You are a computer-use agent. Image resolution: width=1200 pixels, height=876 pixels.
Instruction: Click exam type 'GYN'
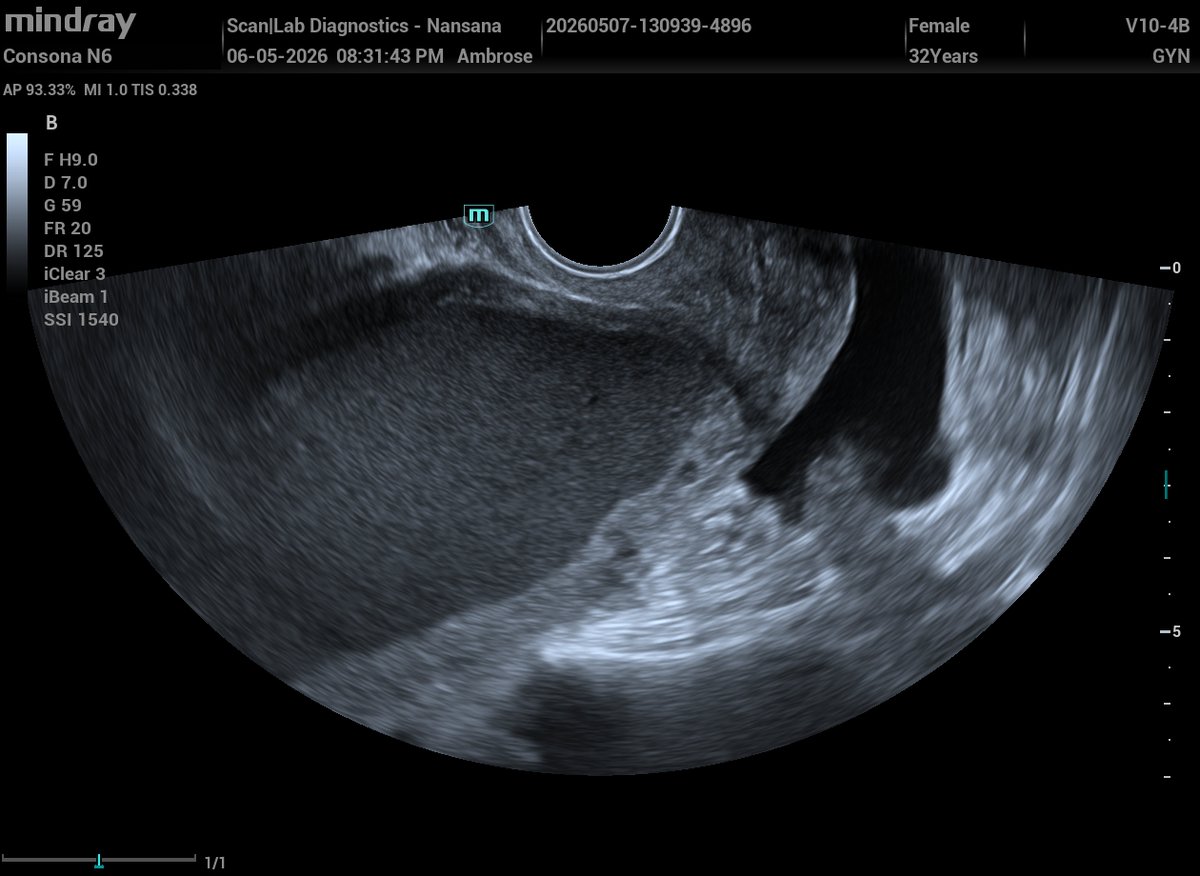point(1173,56)
